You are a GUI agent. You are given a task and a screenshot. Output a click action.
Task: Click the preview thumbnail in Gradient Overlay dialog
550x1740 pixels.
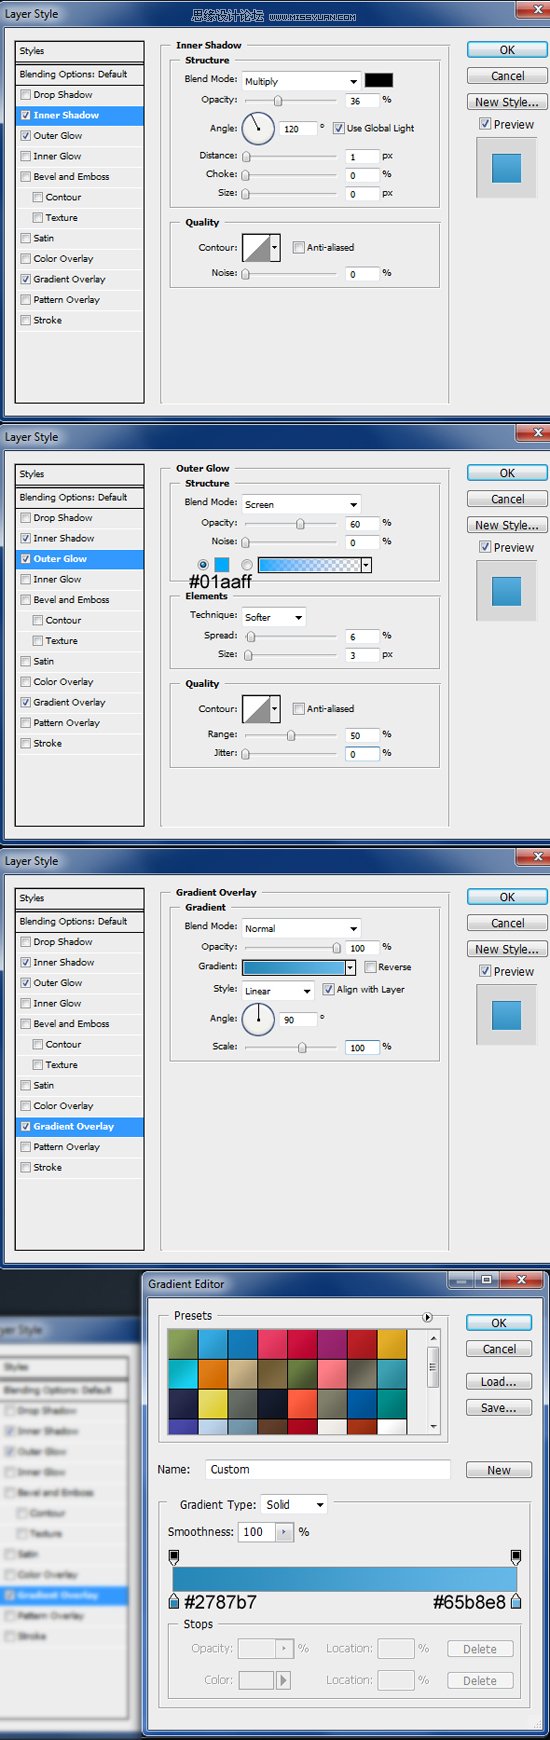click(506, 1014)
